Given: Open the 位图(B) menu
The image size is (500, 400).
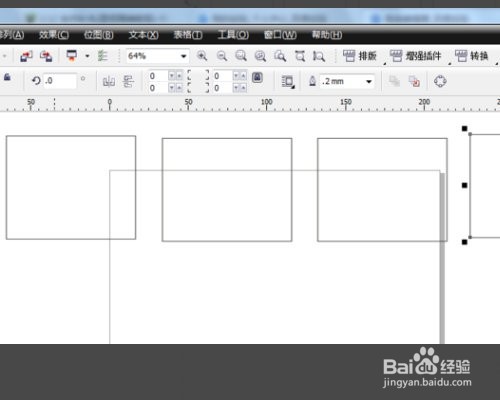Looking at the screenshot, I should (99, 35).
